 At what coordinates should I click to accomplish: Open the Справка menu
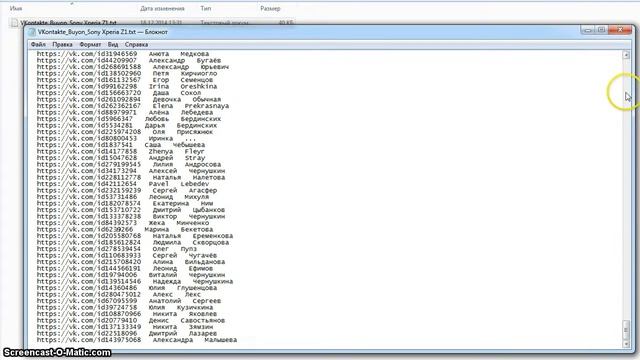(x=136, y=44)
